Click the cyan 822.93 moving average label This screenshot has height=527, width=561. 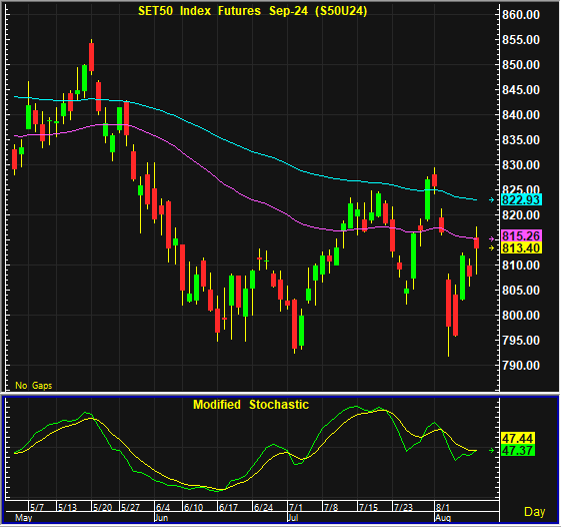click(x=522, y=200)
